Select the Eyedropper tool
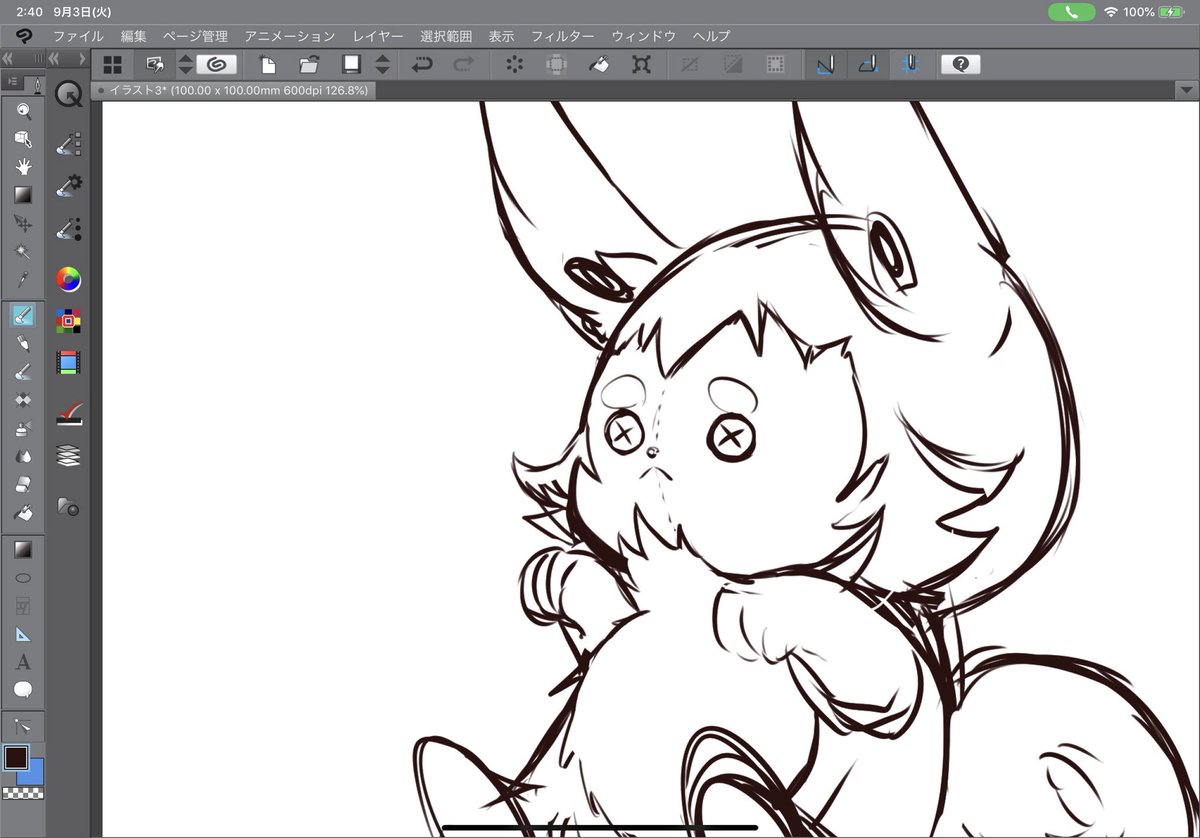The width and height of the screenshot is (1200, 838). tap(22, 279)
